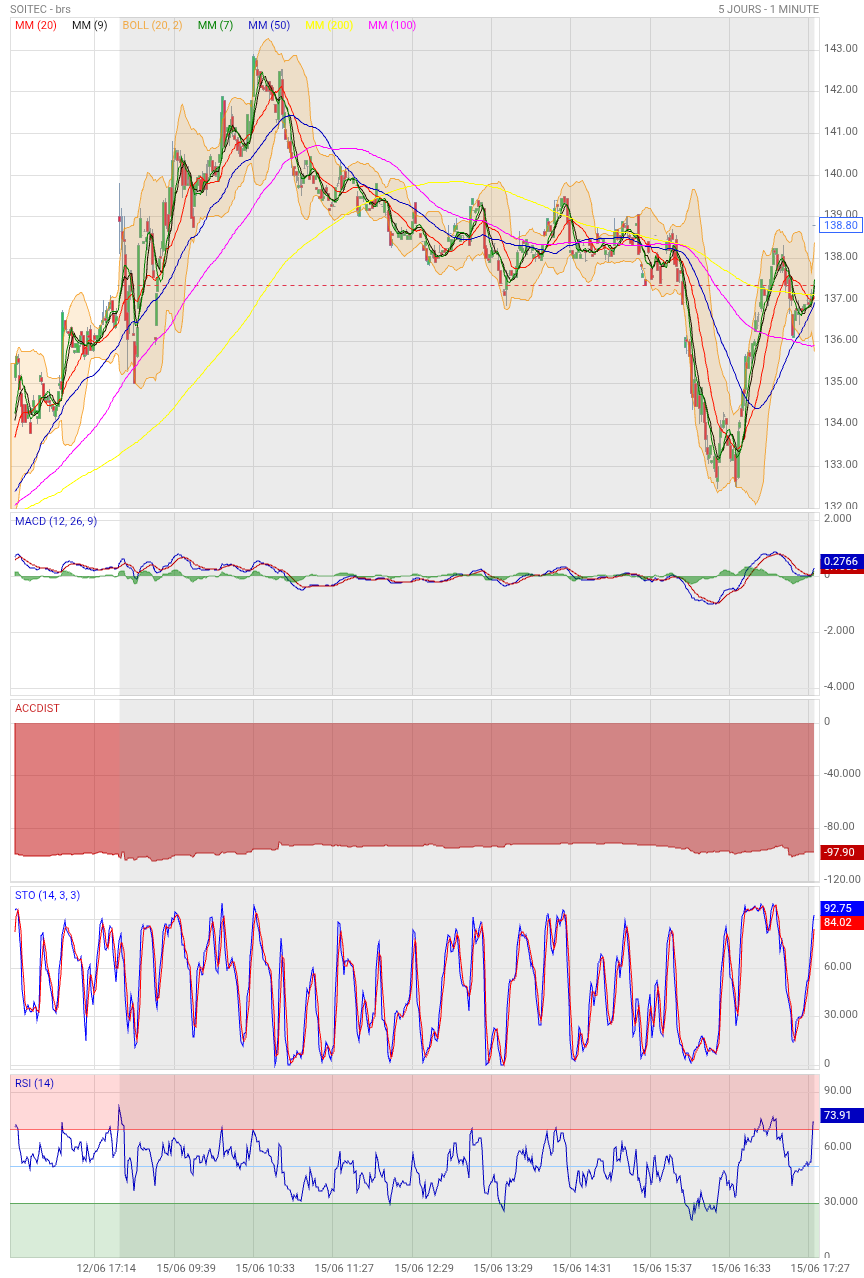
Task: Click the 15/06 09:39 time axis label
Action: pyautogui.click(x=185, y=1268)
